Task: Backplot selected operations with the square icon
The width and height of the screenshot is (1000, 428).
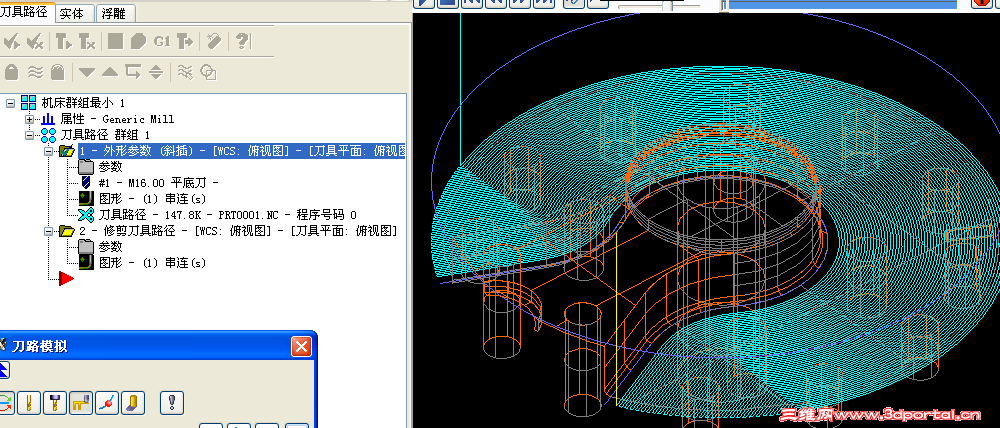Action: 115,42
